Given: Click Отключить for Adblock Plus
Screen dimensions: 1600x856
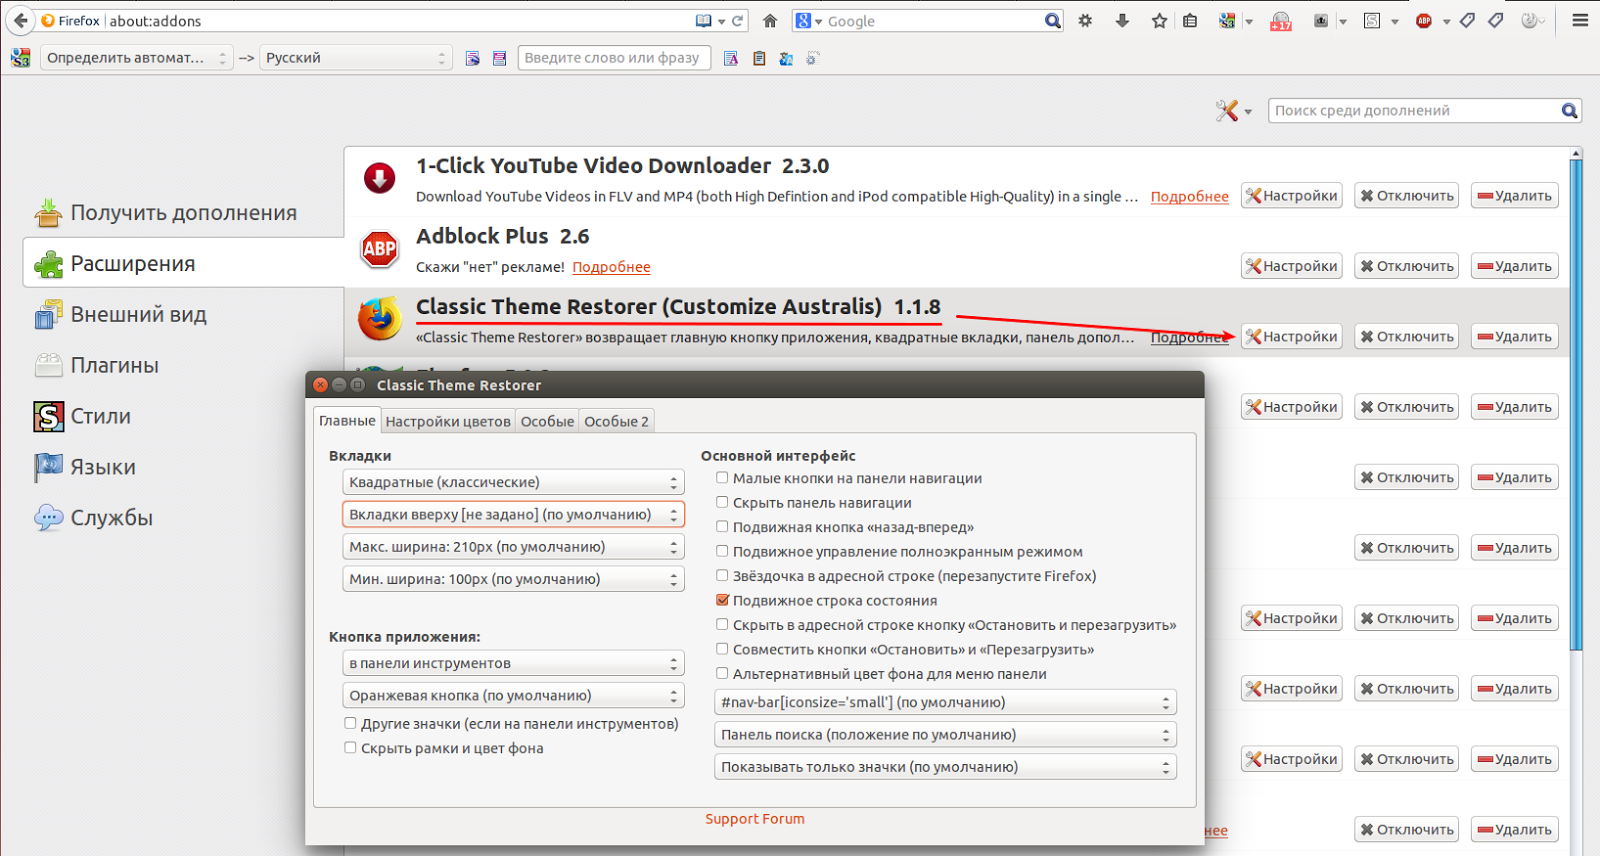Looking at the screenshot, I should (1406, 266).
